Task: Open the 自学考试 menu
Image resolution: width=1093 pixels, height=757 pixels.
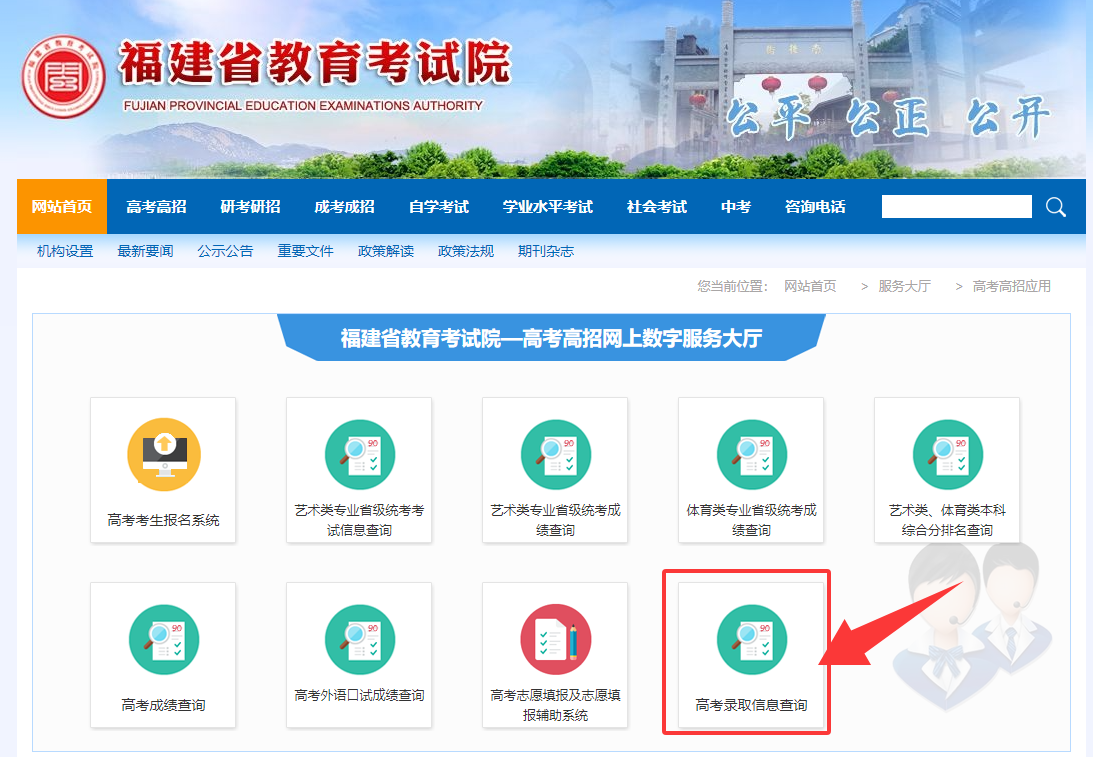Action: click(438, 206)
